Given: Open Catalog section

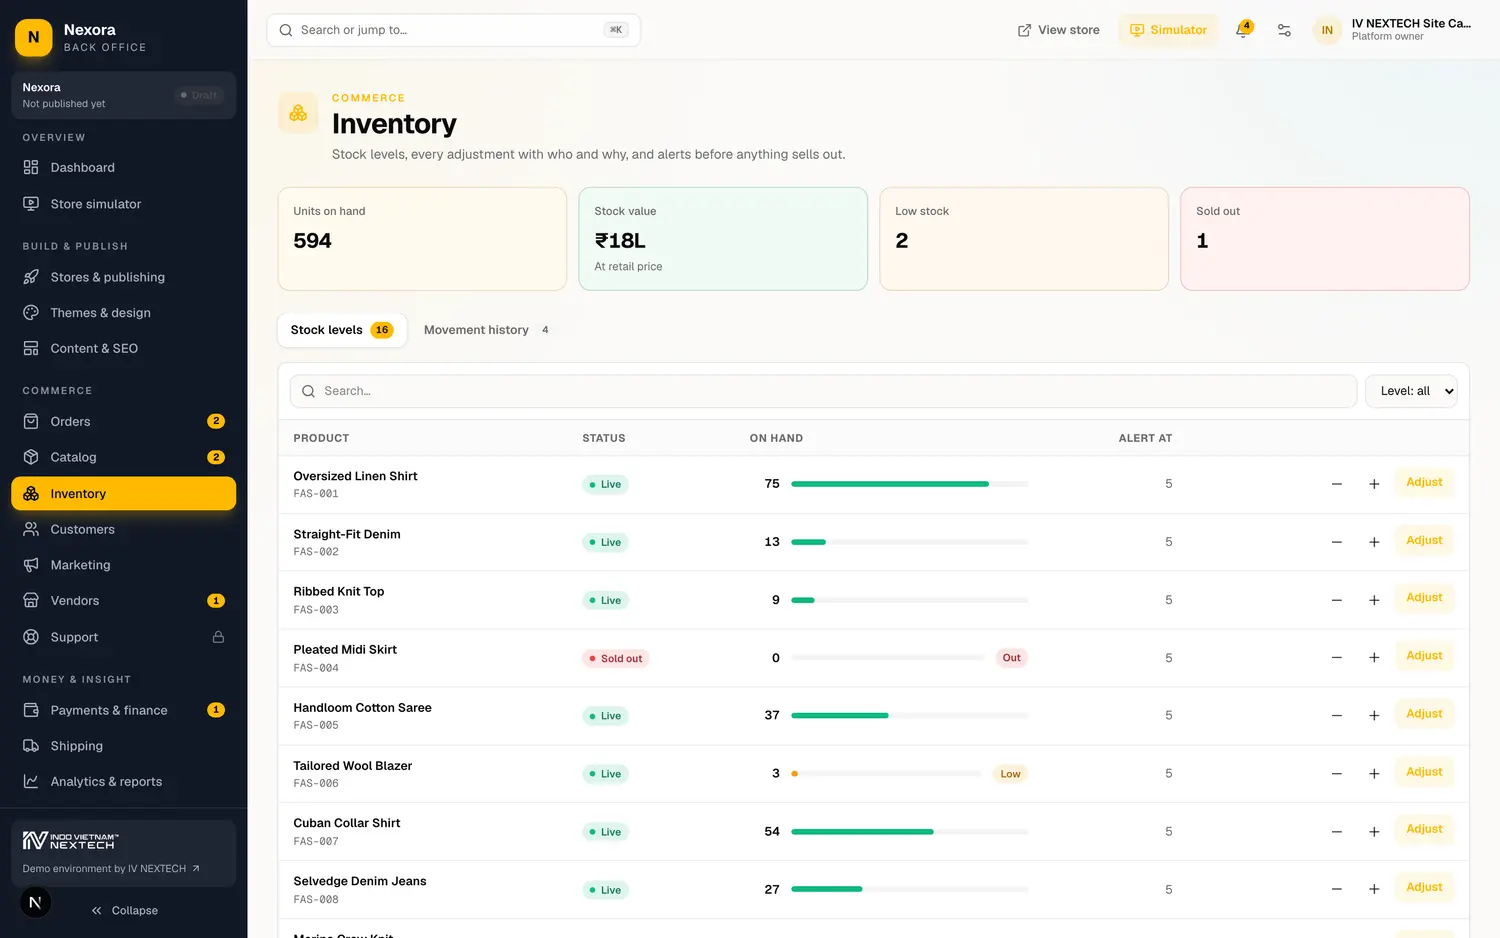Looking at the screenshot, I should point(124,458).
